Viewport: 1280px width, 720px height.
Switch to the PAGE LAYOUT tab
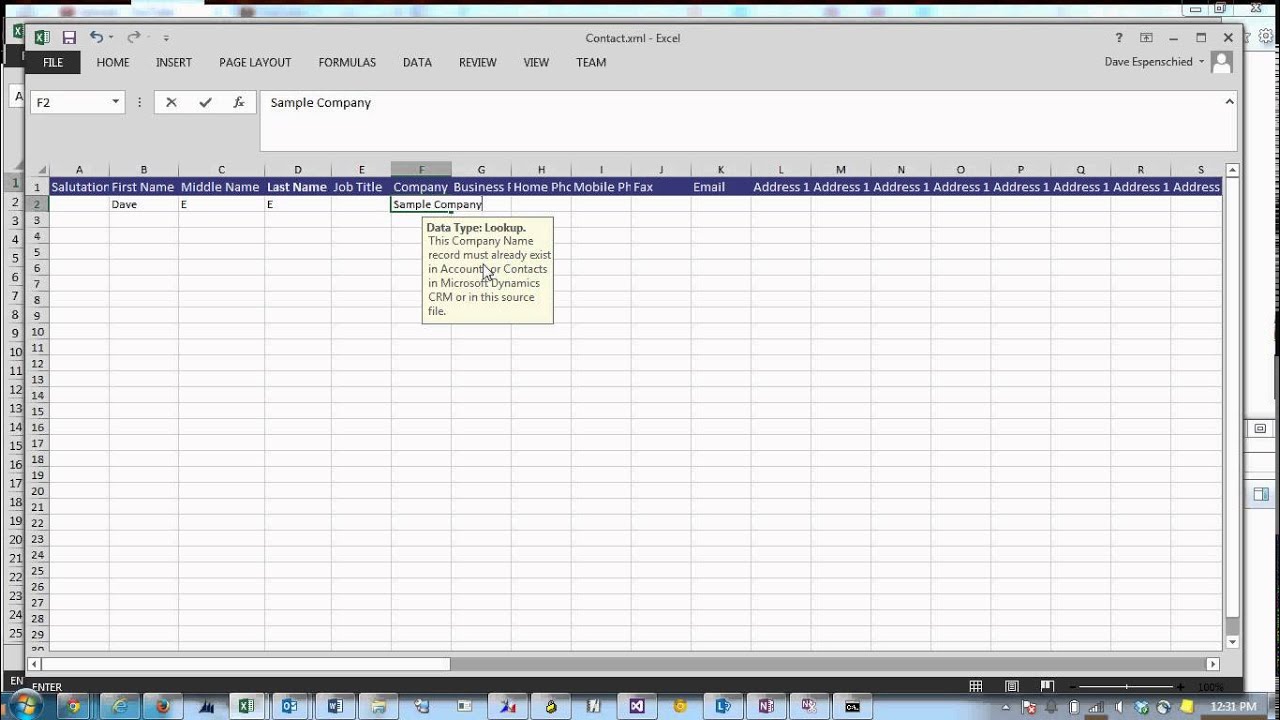pos(255,62)
